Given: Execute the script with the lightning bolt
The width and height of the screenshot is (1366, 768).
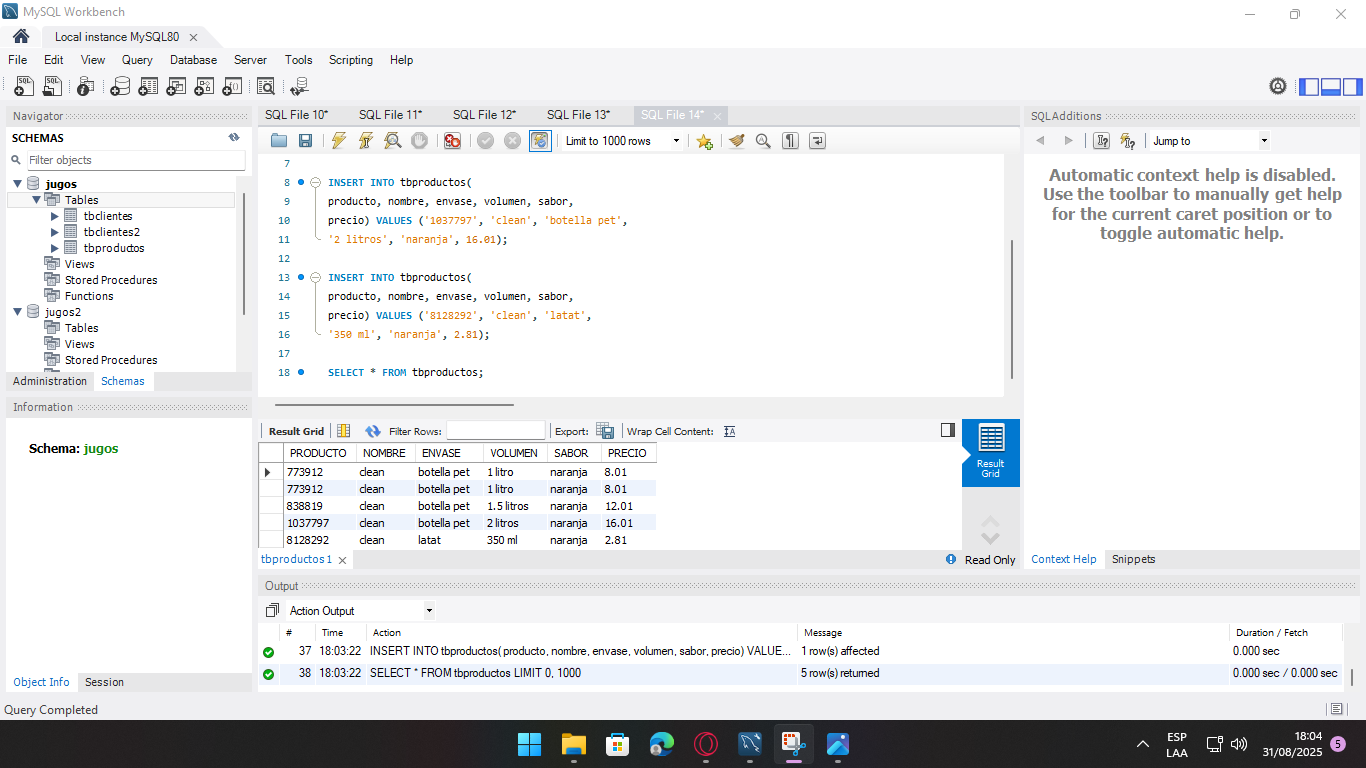Looking at the screenshot, I should (x=339, y=141).
